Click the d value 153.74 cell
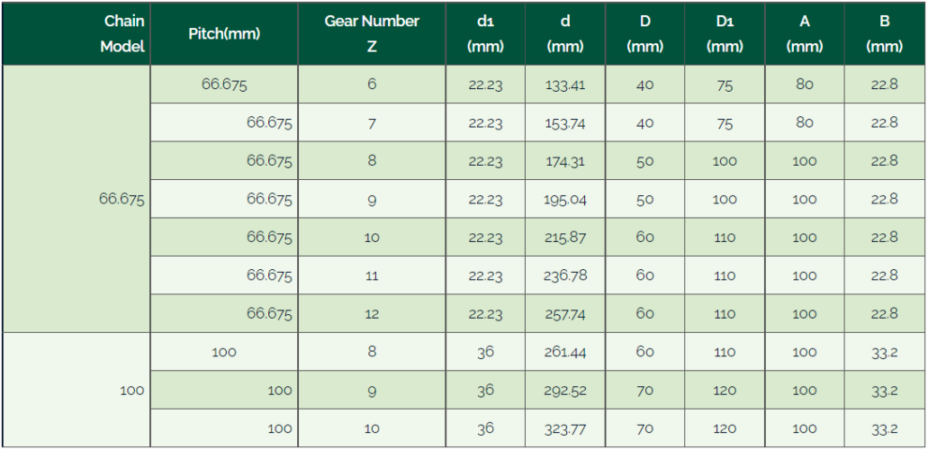The height and width of the screenshot is (450, 928). tap(565, 123)
